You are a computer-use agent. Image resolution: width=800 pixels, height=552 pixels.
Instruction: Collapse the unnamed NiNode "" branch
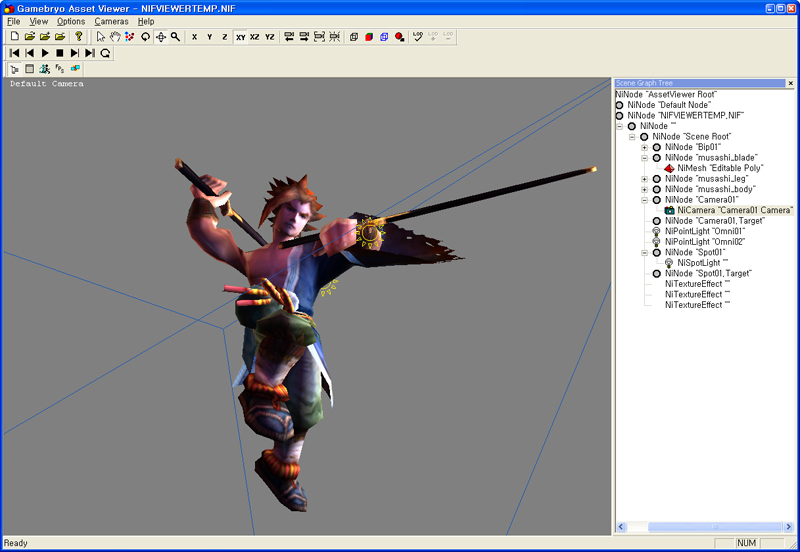coord(619,126)
